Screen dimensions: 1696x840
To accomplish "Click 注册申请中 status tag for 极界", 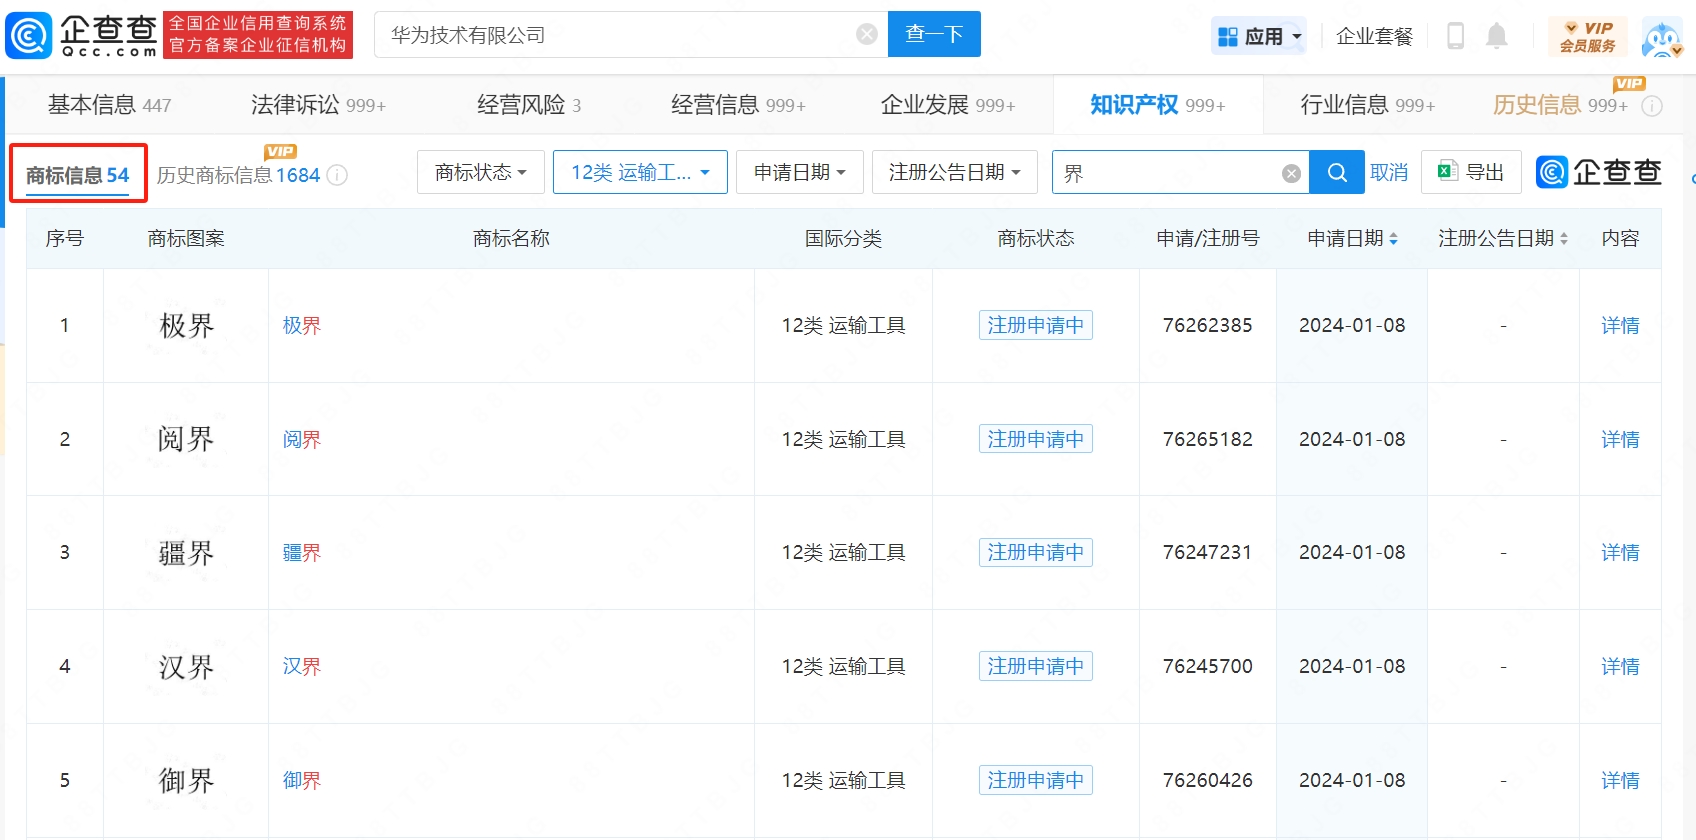I will [1036, 325].
